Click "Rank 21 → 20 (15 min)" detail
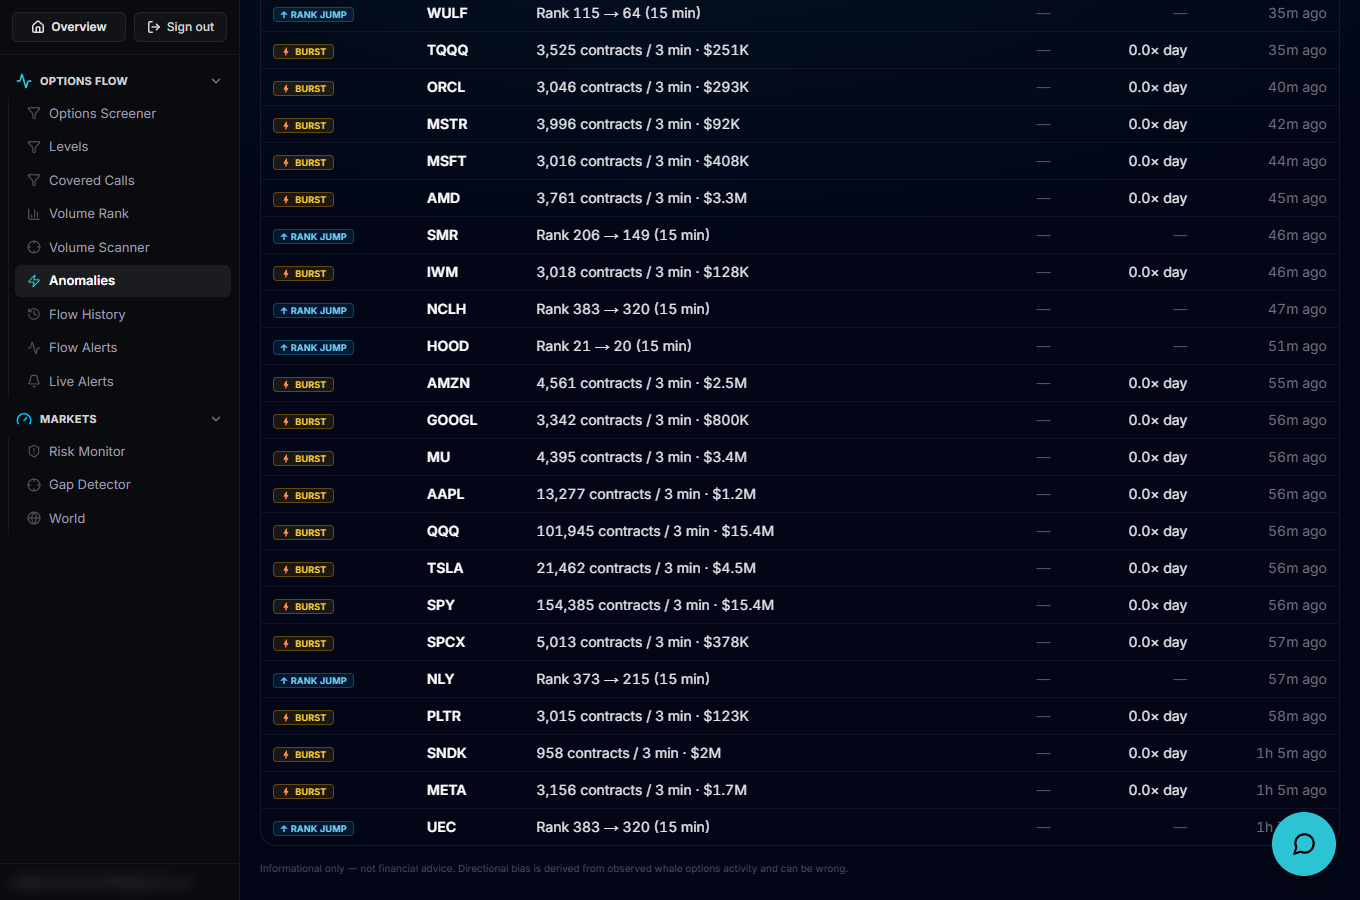1360x900 pixels. point(614,346)
